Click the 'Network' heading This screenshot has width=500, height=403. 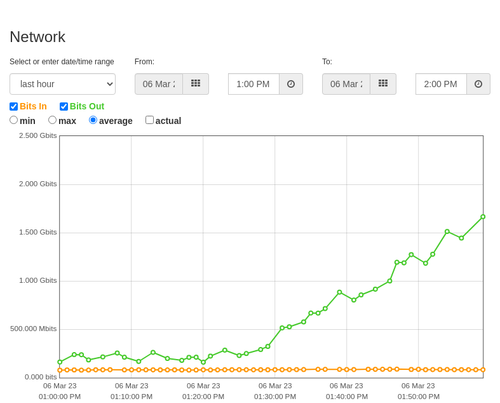pyautogui.click(x=37, y=37)
